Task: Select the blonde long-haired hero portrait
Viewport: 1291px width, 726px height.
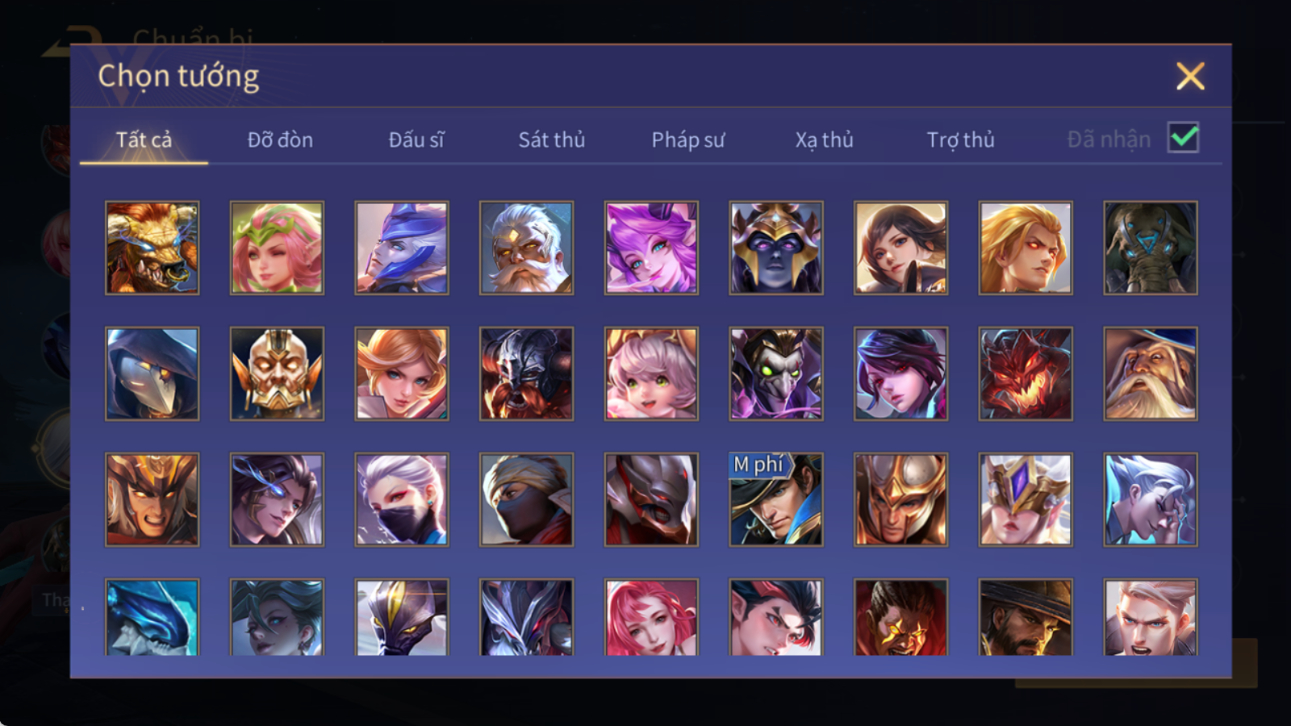Action: click(1025, 248)
